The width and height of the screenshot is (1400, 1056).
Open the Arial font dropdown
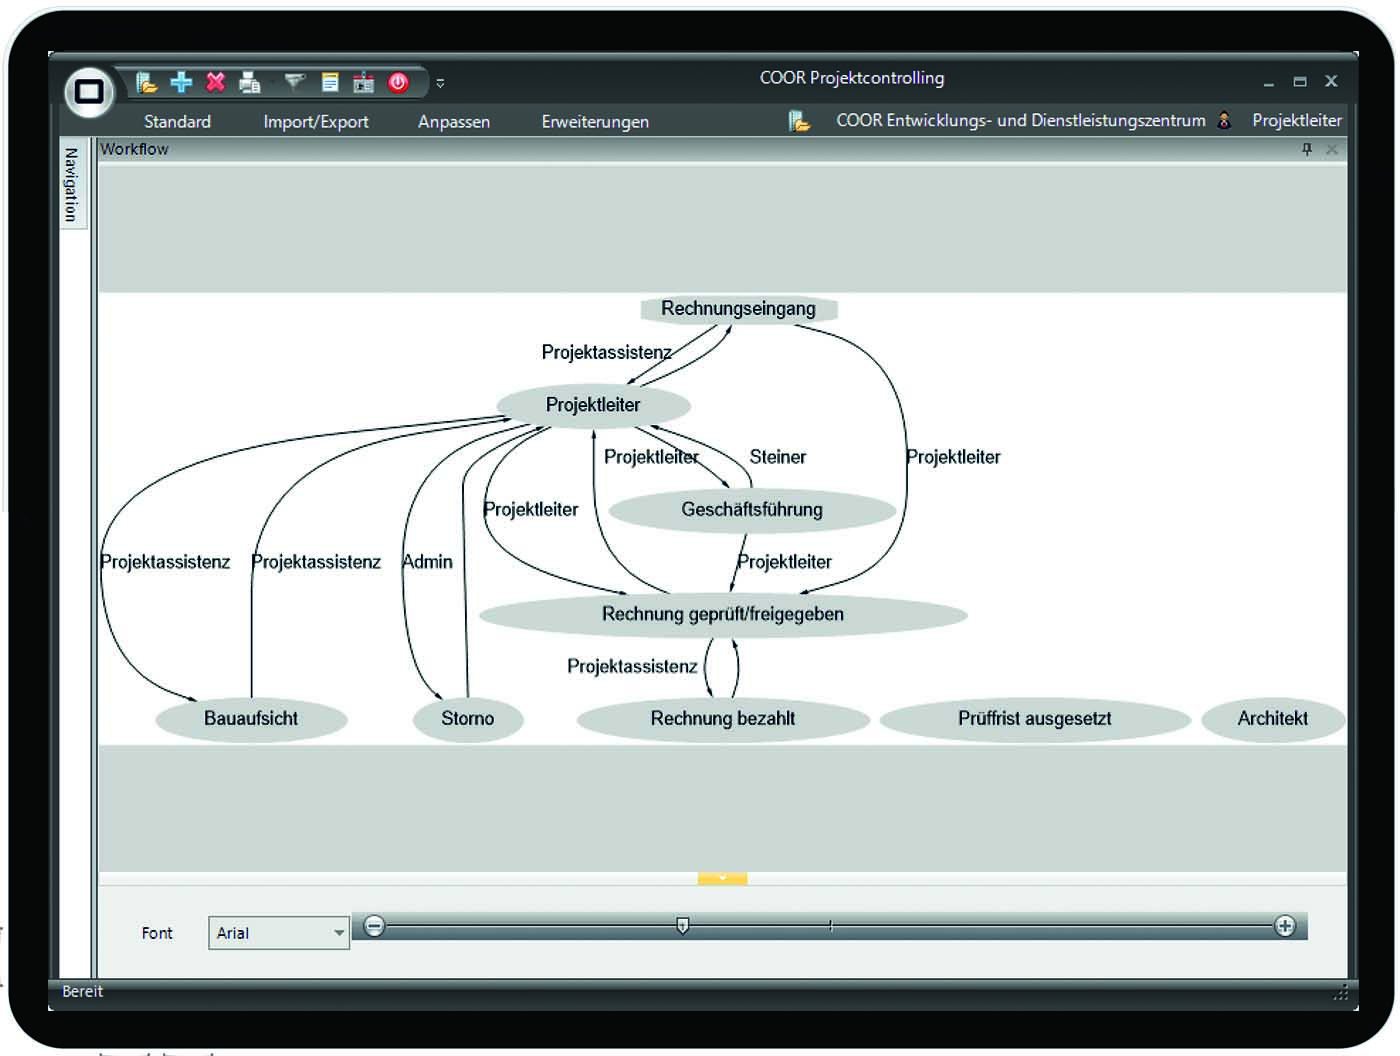click(x=279, y=933)
